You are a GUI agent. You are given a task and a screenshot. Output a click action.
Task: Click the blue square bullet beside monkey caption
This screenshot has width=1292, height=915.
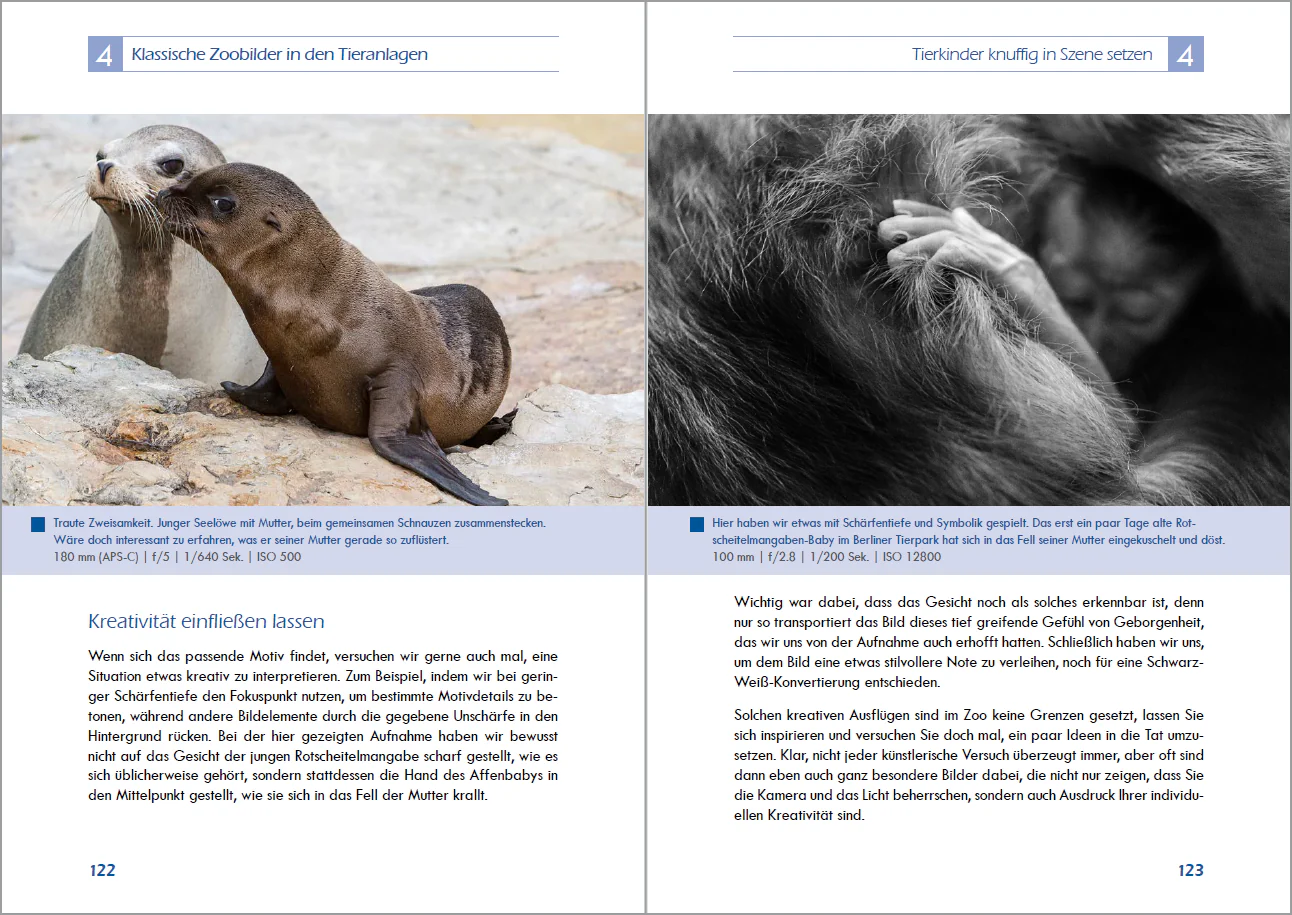(697, 524)
